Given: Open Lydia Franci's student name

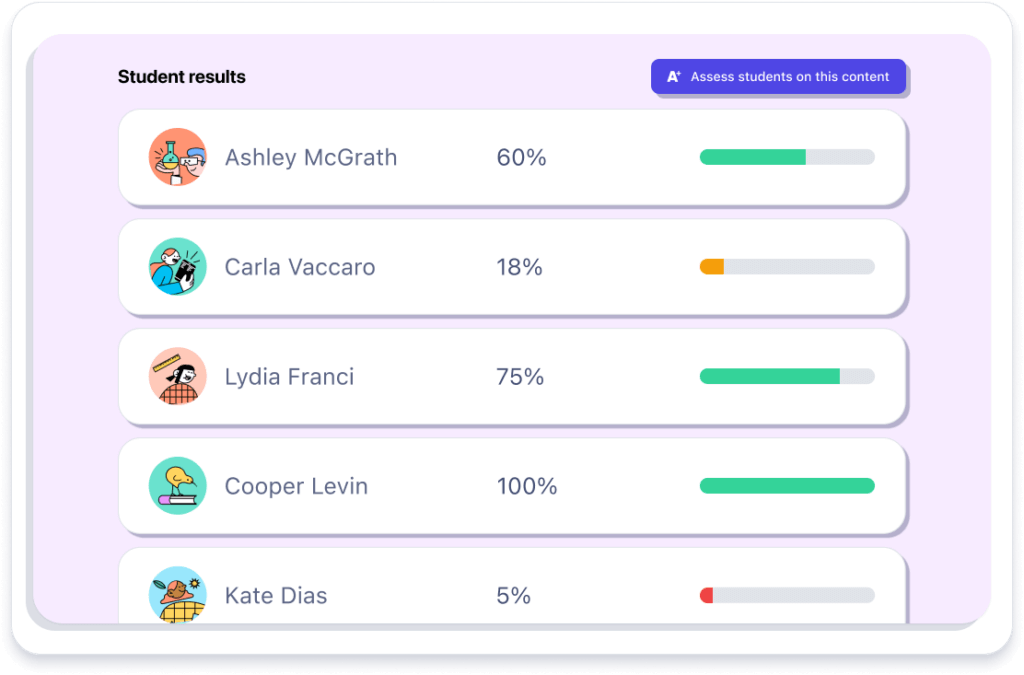Looking at the screenshot, I should pos(289,377).
